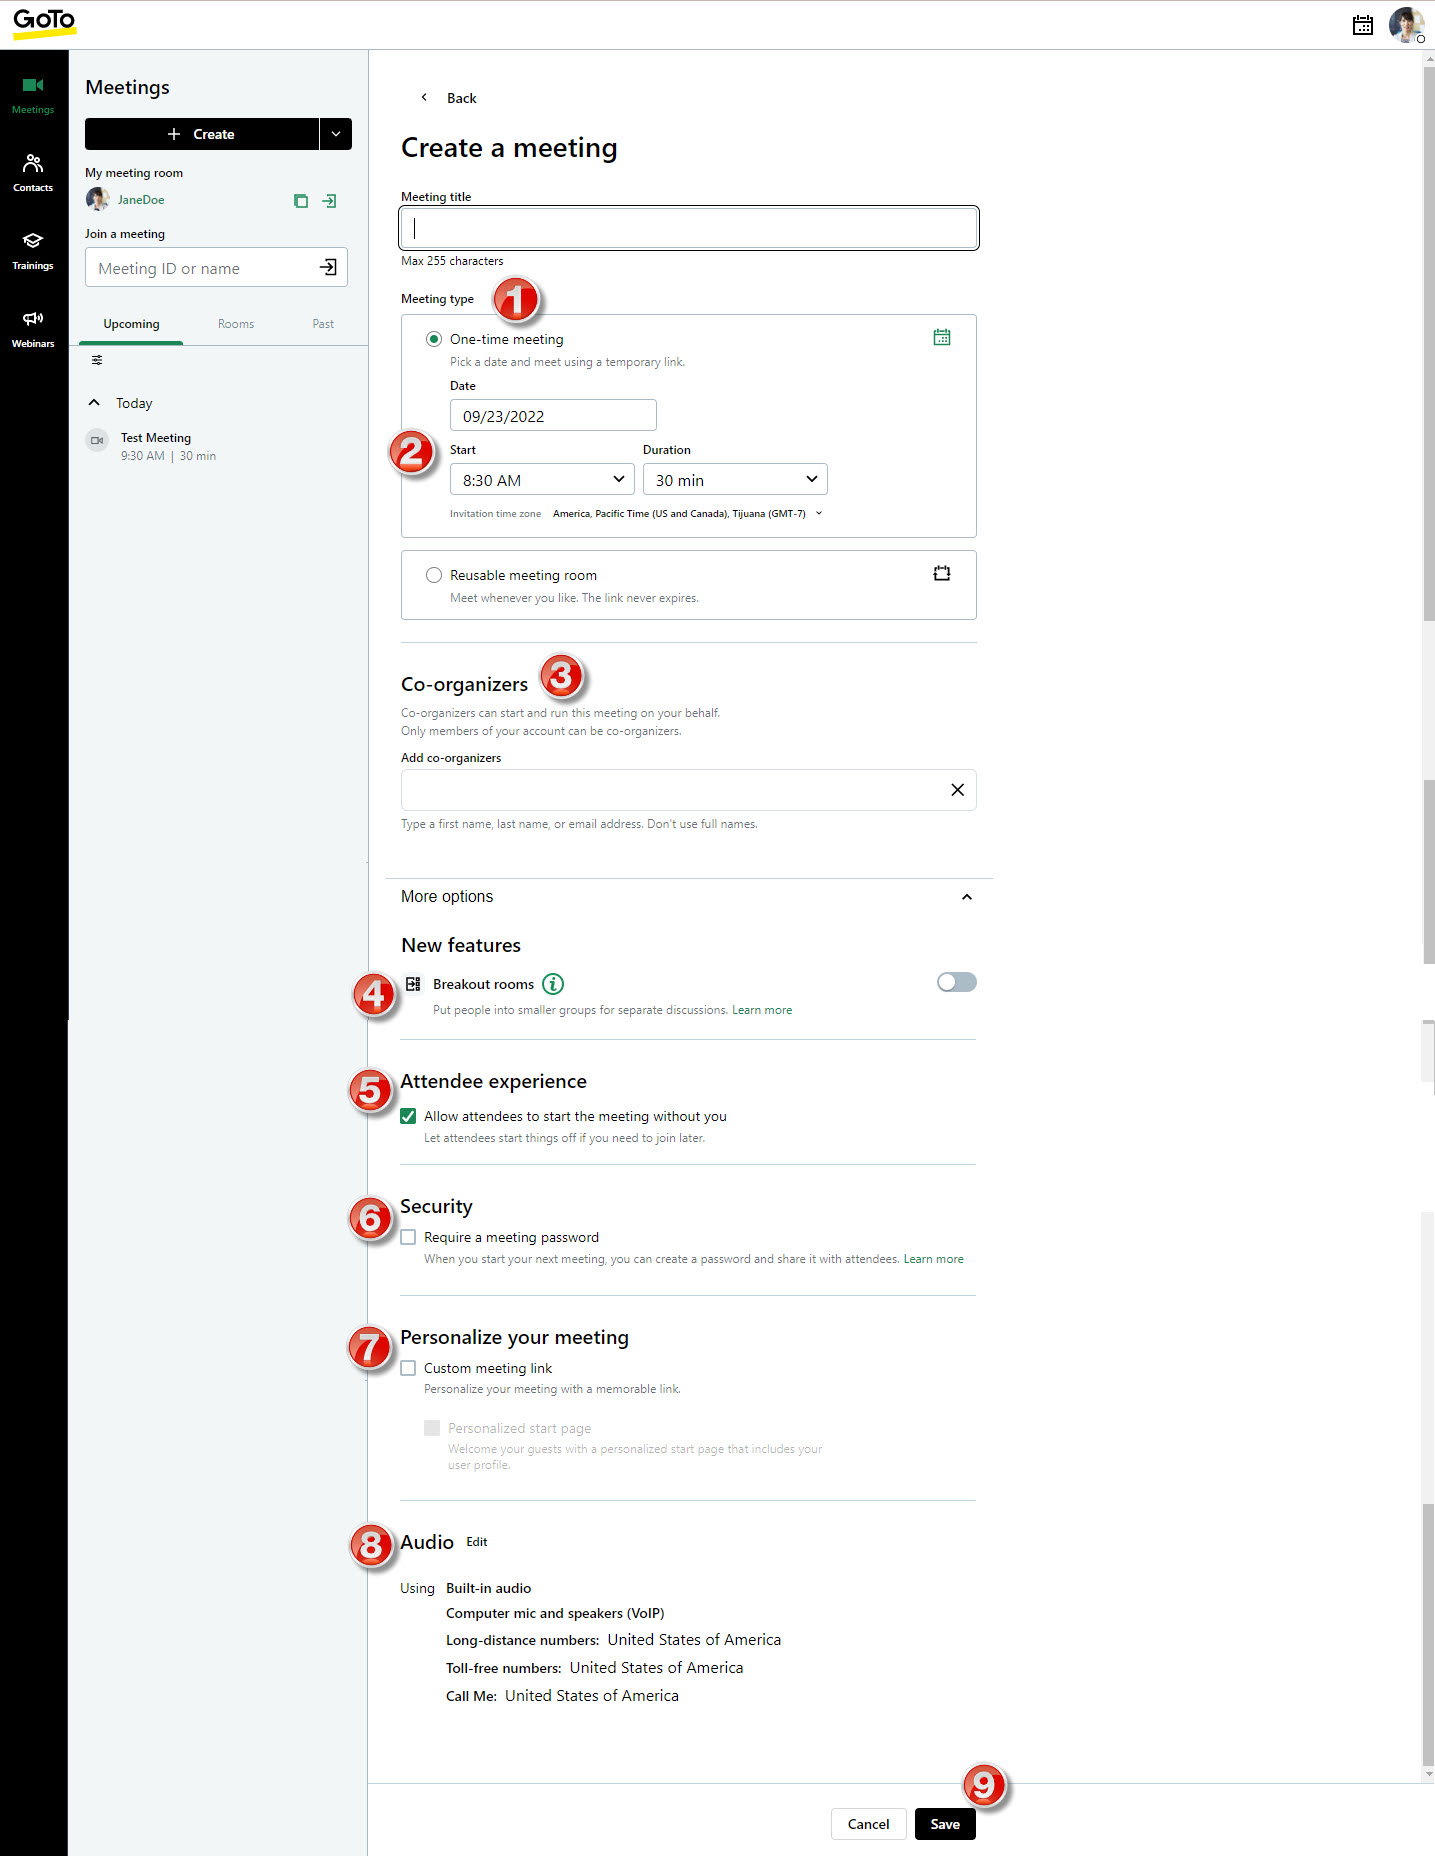
Task: Switch to the Rooms tab
Action: 236,324
